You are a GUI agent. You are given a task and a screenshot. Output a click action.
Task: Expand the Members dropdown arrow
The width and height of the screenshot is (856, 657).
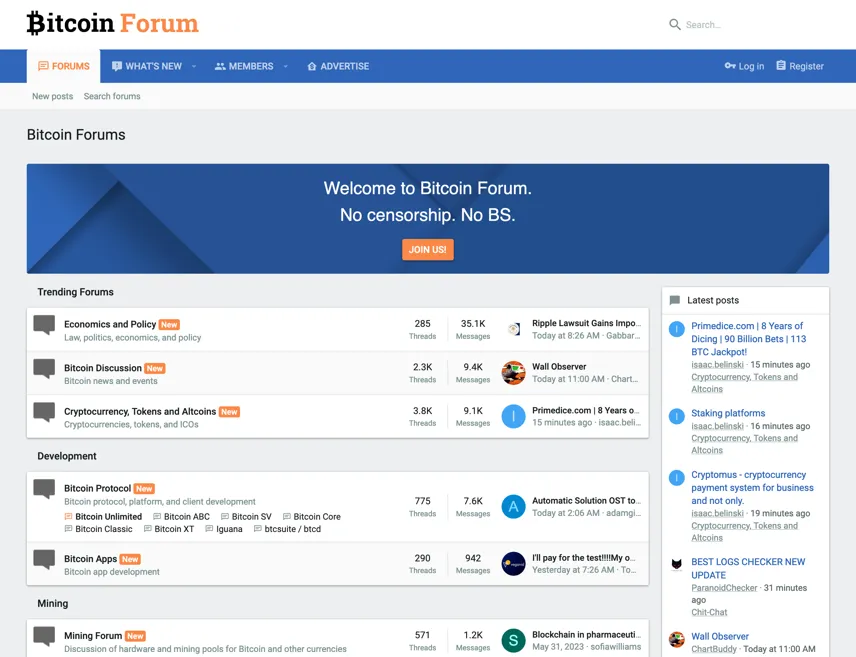(x=286, y=66)
